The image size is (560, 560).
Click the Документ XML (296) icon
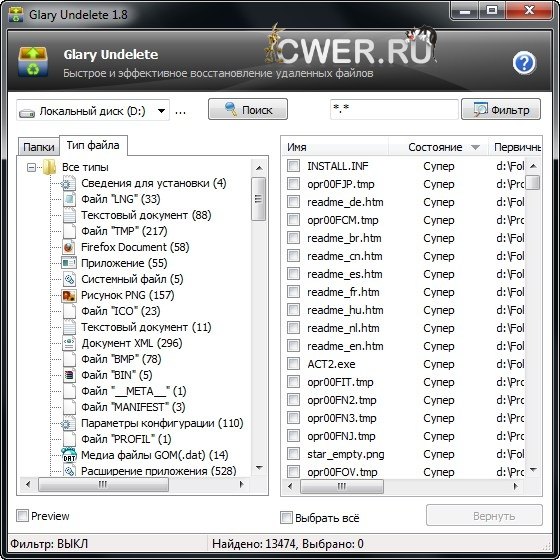[69, 343]
